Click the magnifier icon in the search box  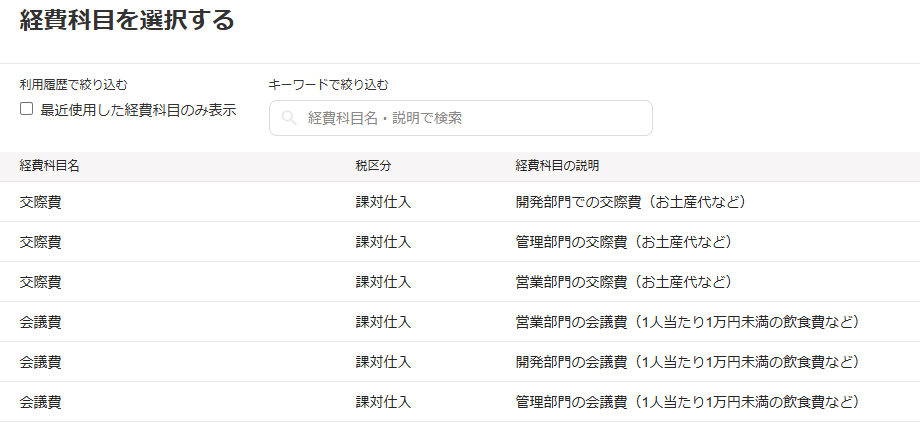[x=289, y=118]
